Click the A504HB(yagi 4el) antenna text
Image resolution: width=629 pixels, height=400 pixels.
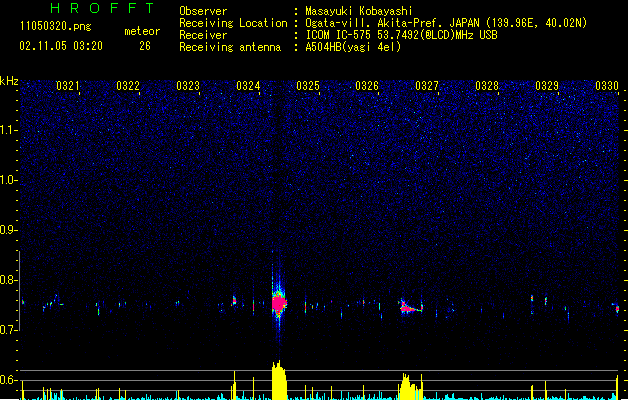(353, 47)
